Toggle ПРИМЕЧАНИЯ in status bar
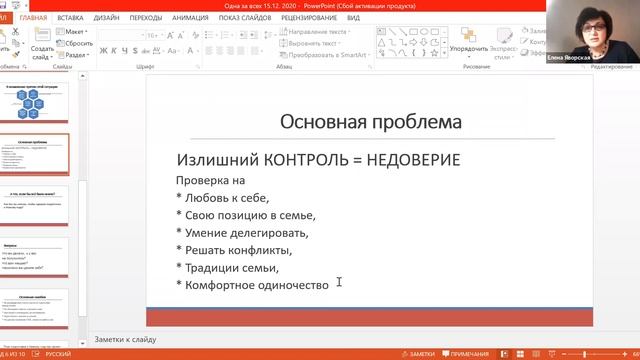This screenshot has width=640, height=360. pos(466,354)
